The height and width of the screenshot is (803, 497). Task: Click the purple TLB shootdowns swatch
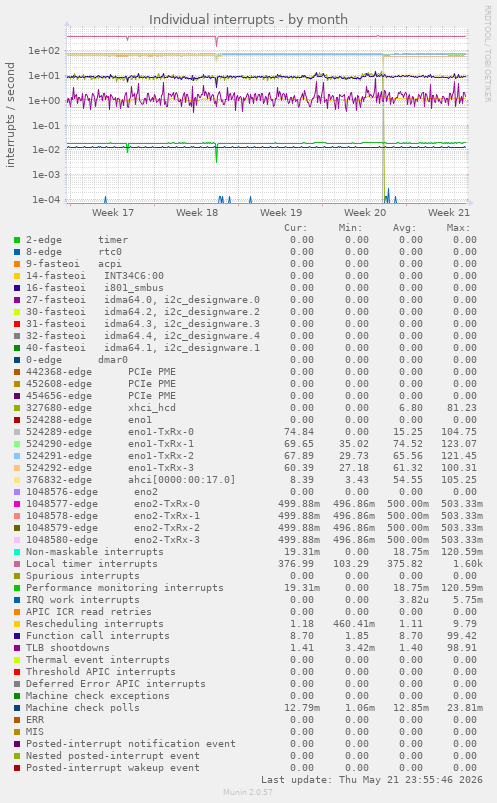pos(17,648)
